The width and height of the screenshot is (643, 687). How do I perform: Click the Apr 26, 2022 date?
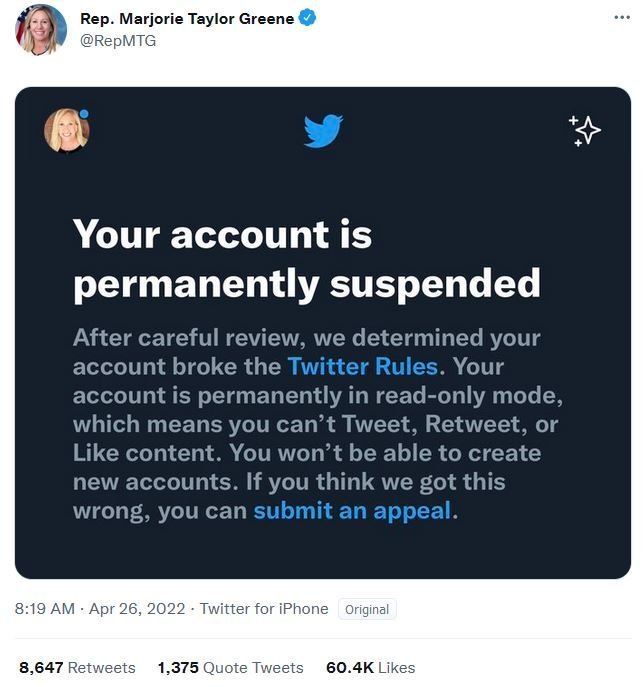pyautogui.click(x=137, y=609)
